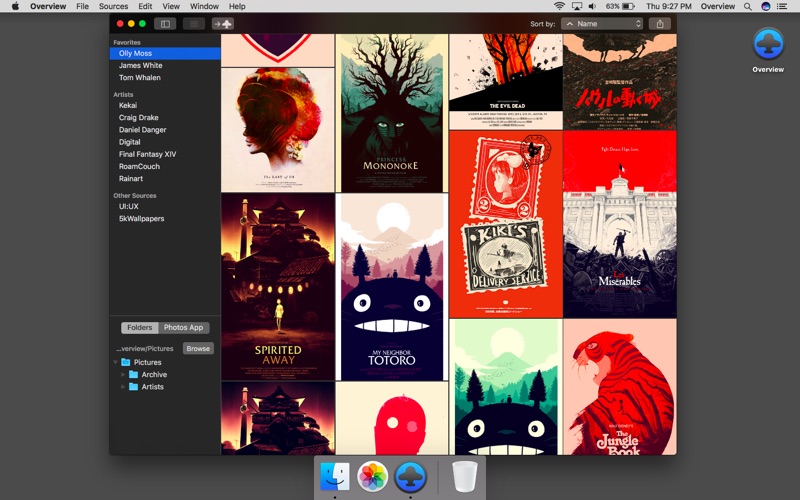The height and width of the screenshot is (500, 800).
Task: Click the Overview app in the Dock
Action: point(410,477)
